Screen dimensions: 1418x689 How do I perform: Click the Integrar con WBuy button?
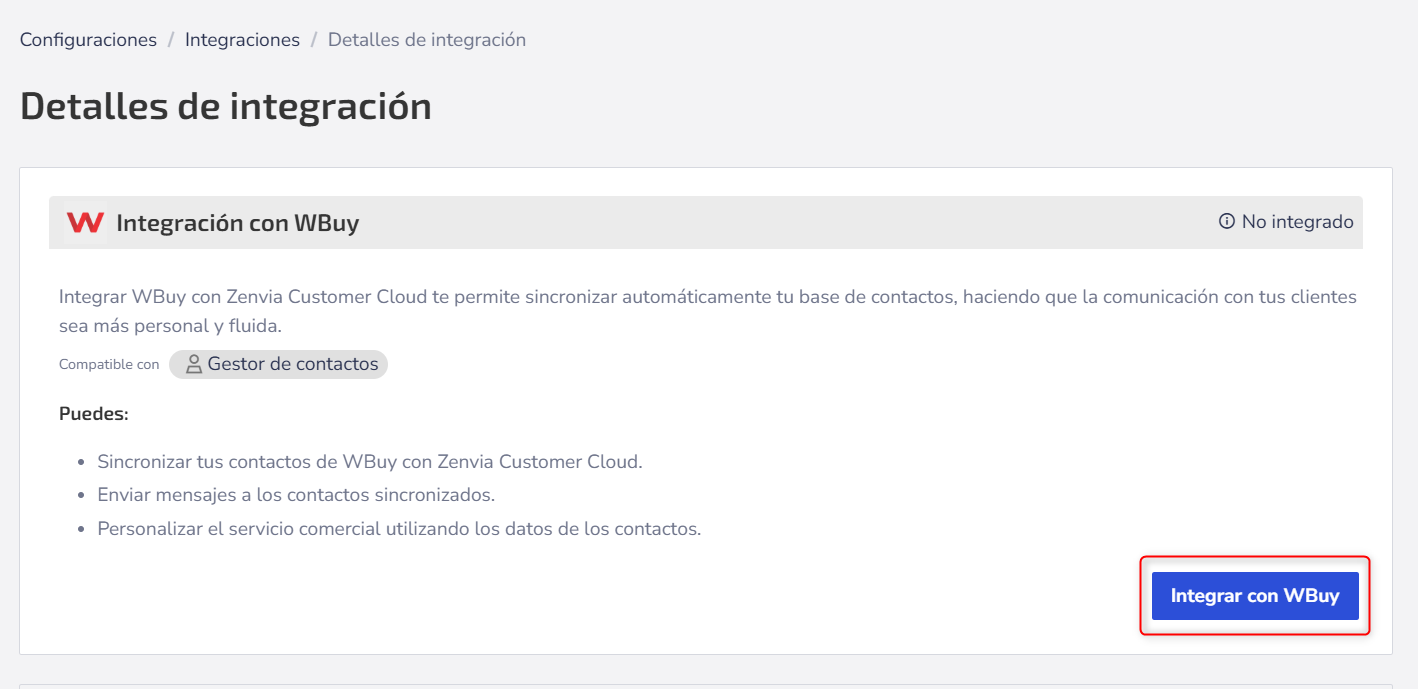coord(1255,596)
